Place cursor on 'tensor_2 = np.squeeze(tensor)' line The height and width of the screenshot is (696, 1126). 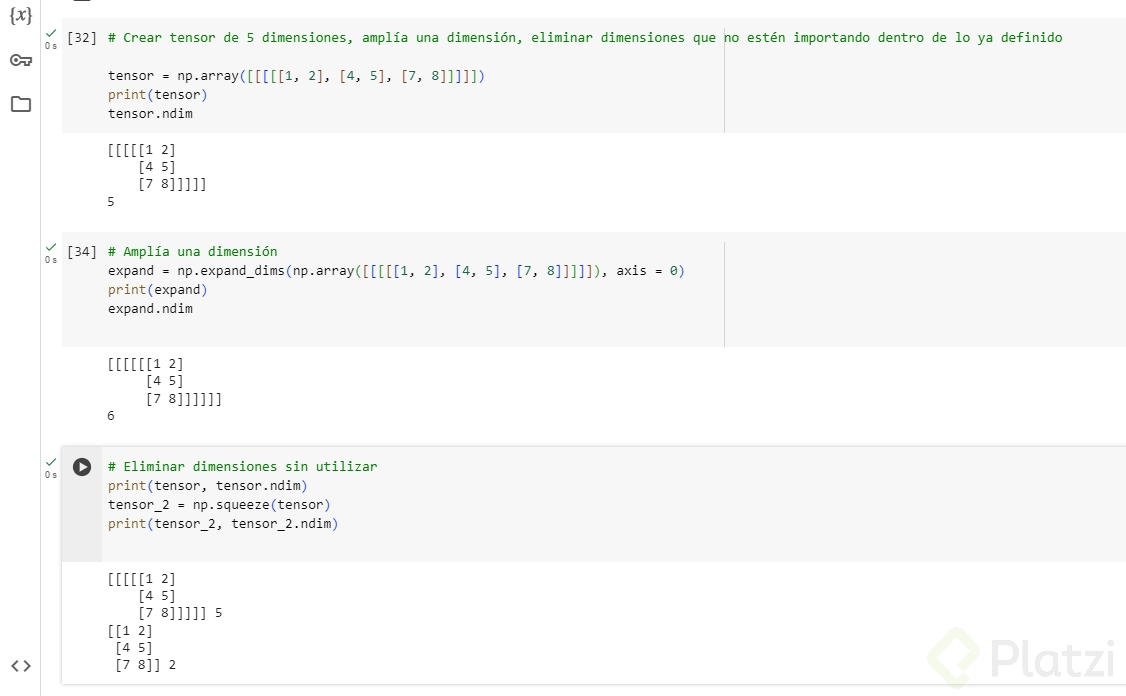click(219, 505)
